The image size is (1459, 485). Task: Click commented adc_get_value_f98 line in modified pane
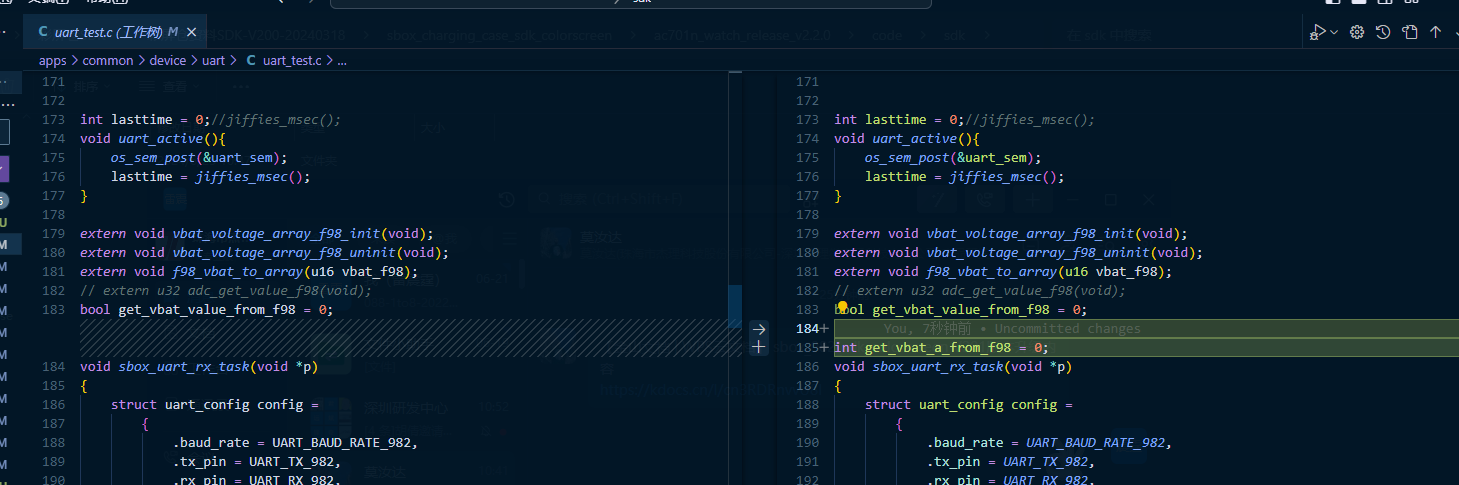tap(980, 290)
